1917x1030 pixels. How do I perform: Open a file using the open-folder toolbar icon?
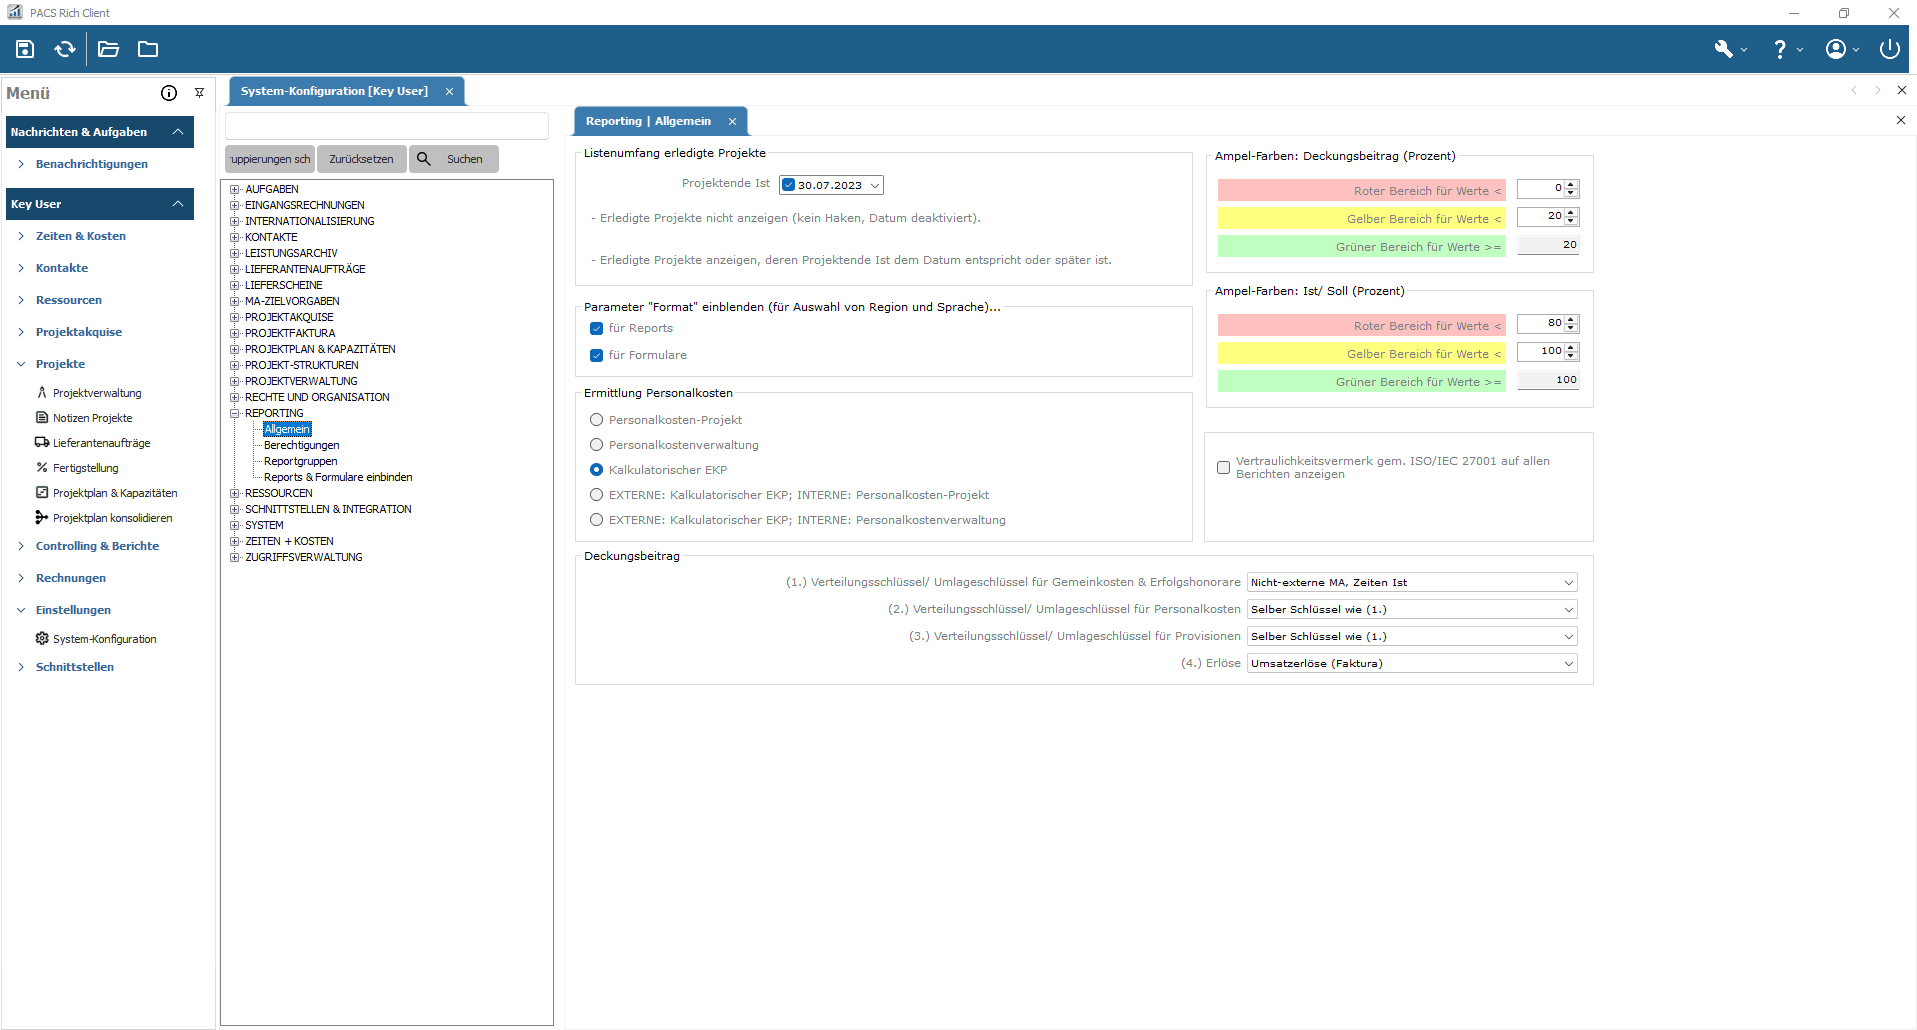click(108, 49)
